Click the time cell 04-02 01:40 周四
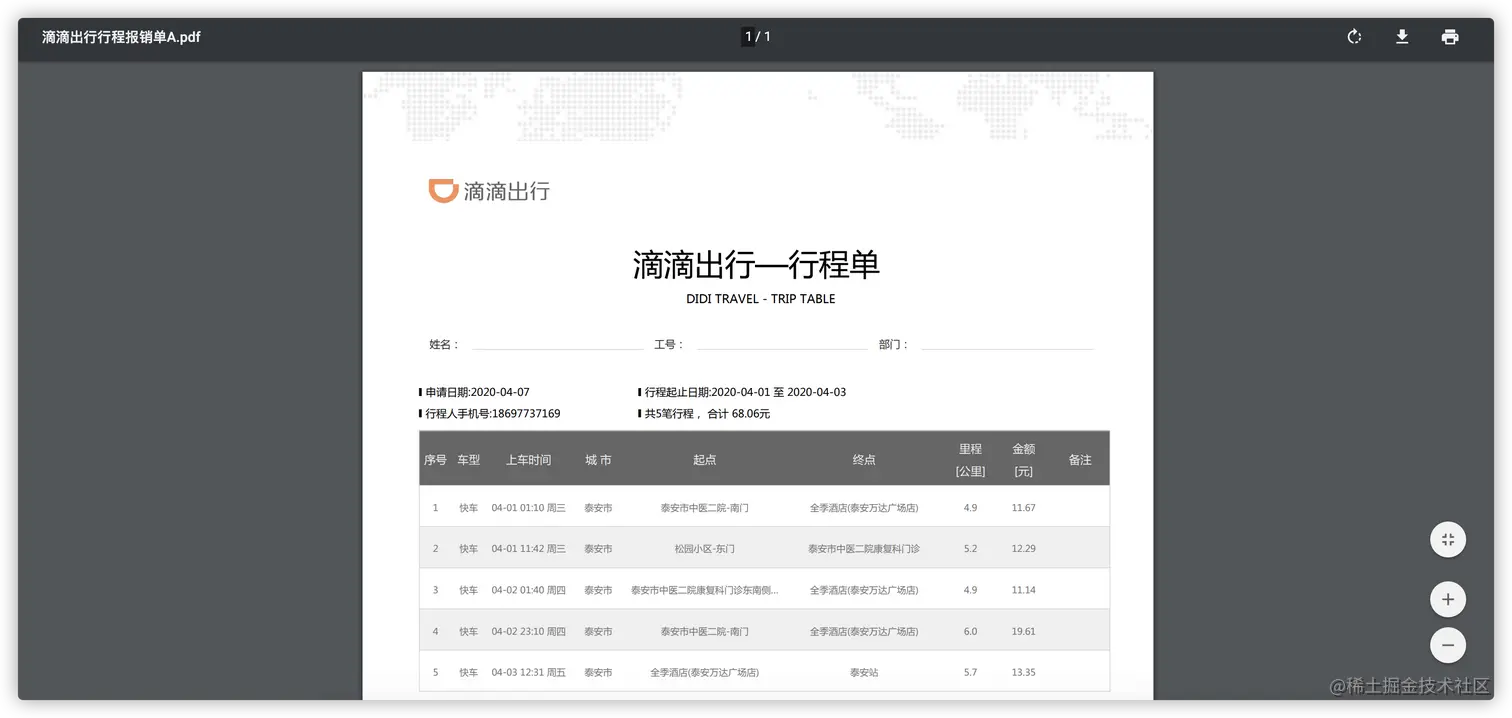 point(528,590)
